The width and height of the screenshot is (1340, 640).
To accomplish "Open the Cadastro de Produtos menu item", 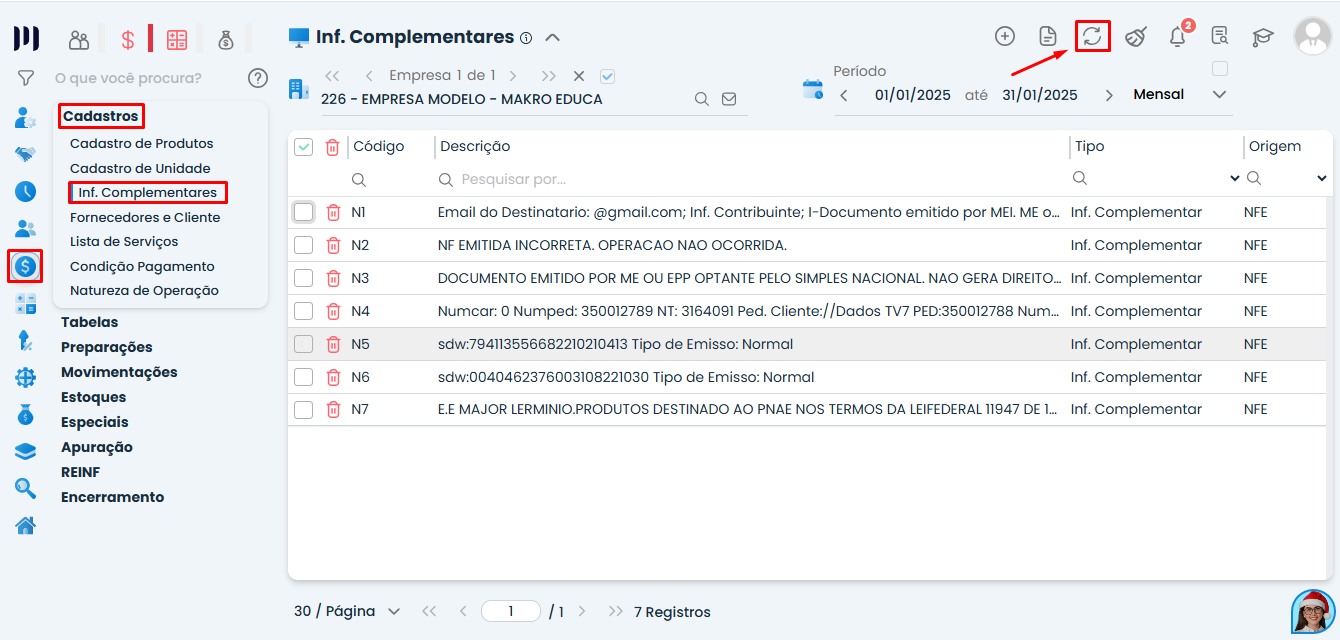I will pos(141,143).
